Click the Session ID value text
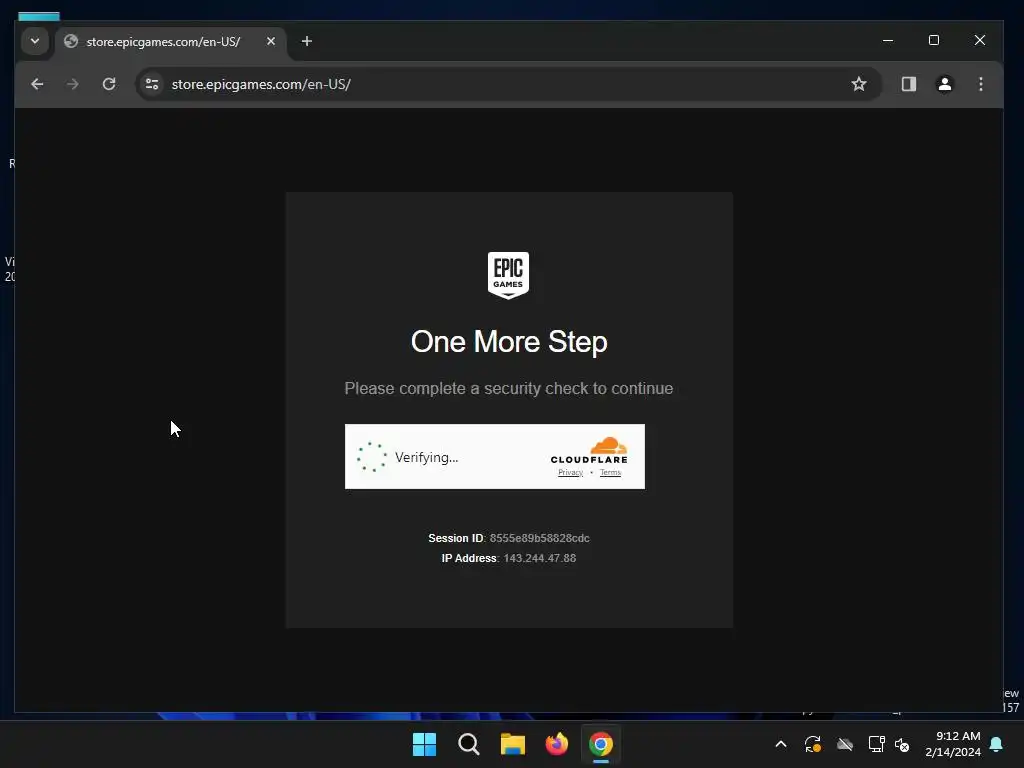The image size is (1024, 768). (539, 538)
